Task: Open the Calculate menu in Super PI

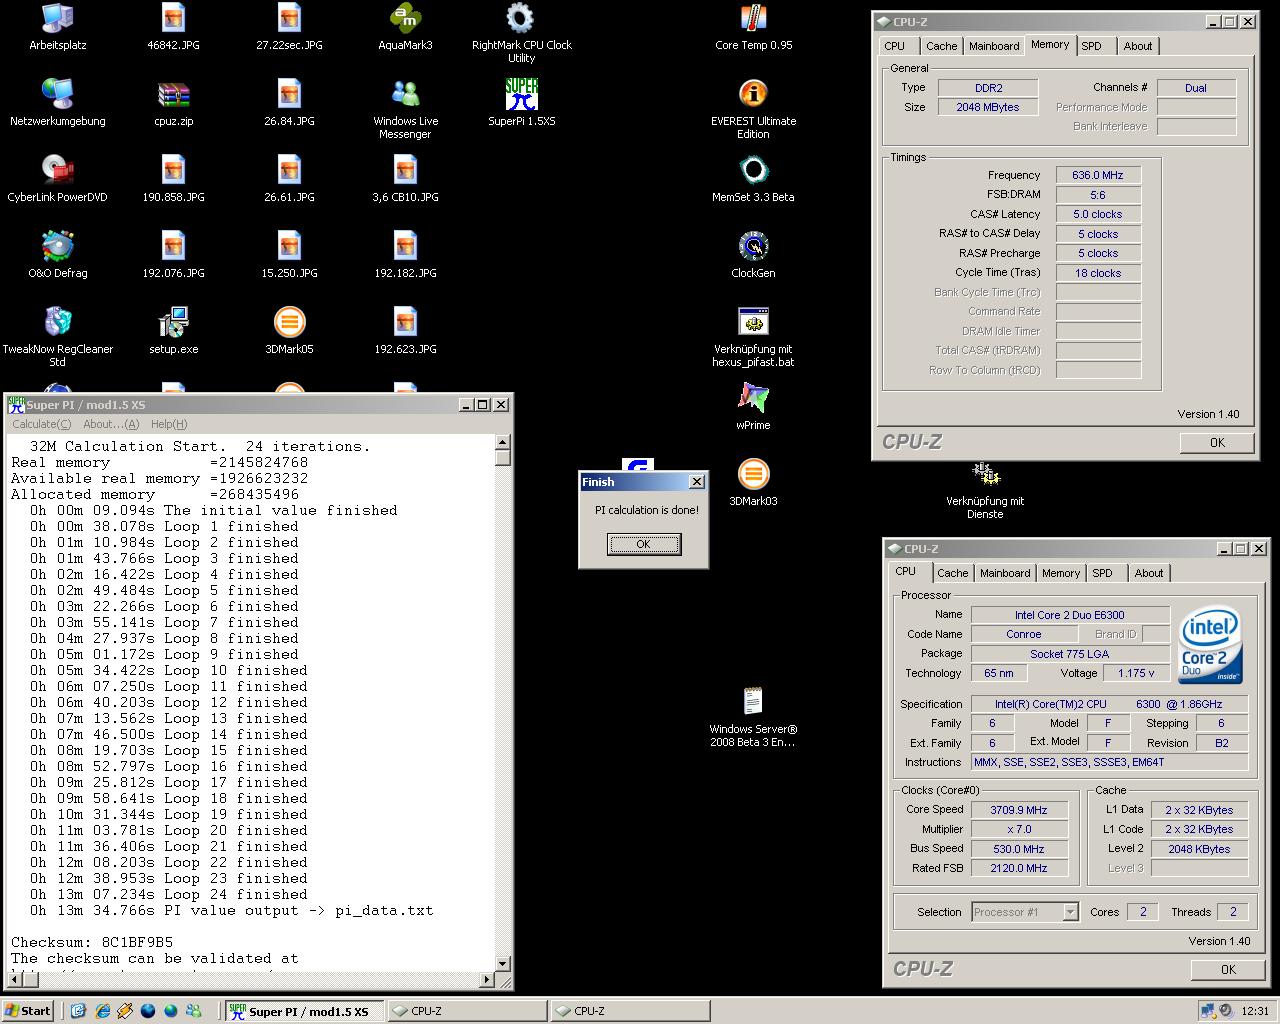Action: tap(41, 424)
